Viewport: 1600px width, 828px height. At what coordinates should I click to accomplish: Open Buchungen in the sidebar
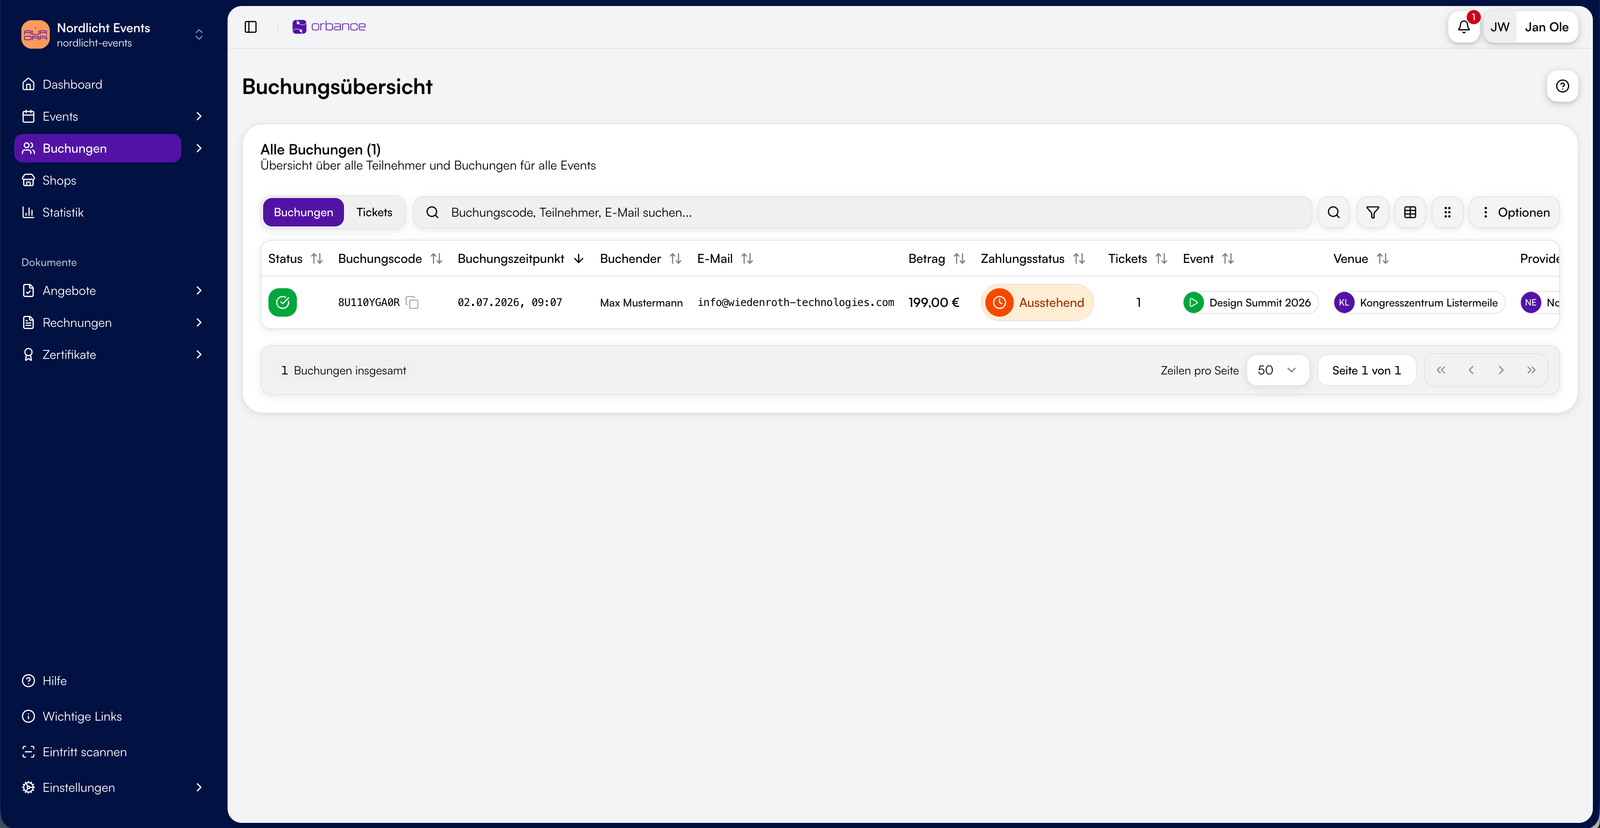click(98, 149)
